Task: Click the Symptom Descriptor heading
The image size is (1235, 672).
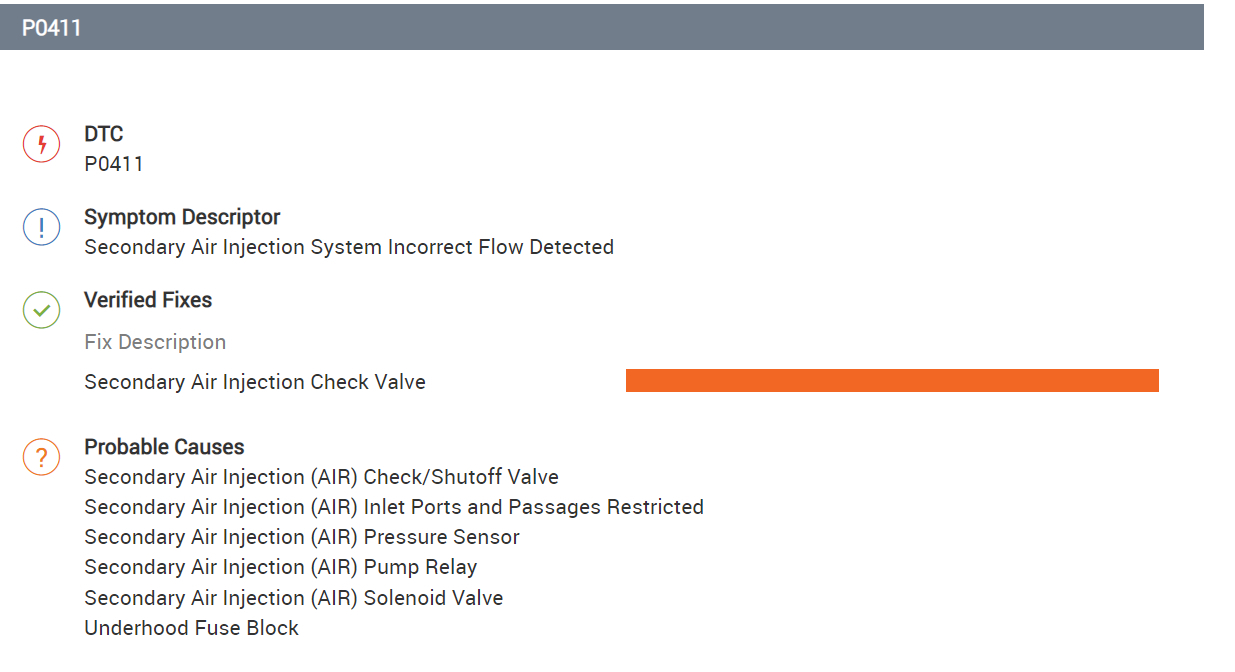Action: pyautogui.click(x=182, y=217)
